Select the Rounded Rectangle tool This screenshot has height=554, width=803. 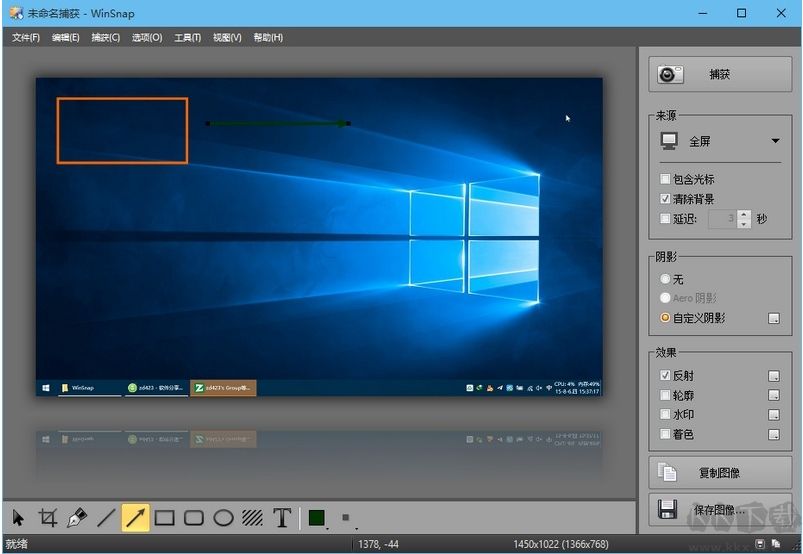pyautogui.click(x=194, y=518)
